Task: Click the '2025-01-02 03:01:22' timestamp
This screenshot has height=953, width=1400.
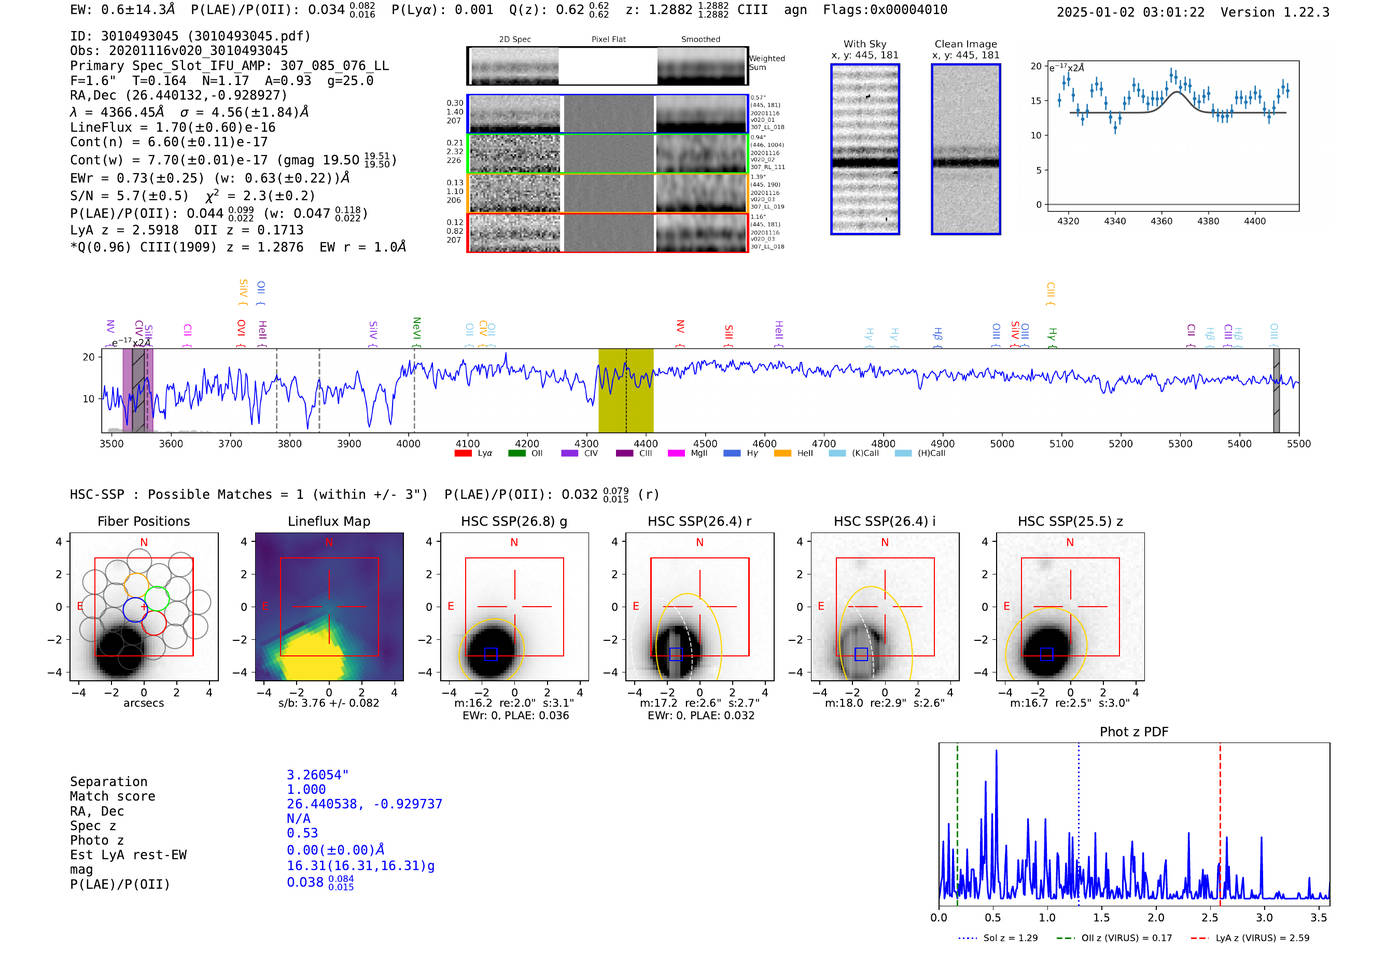Action: point(1130,12)
